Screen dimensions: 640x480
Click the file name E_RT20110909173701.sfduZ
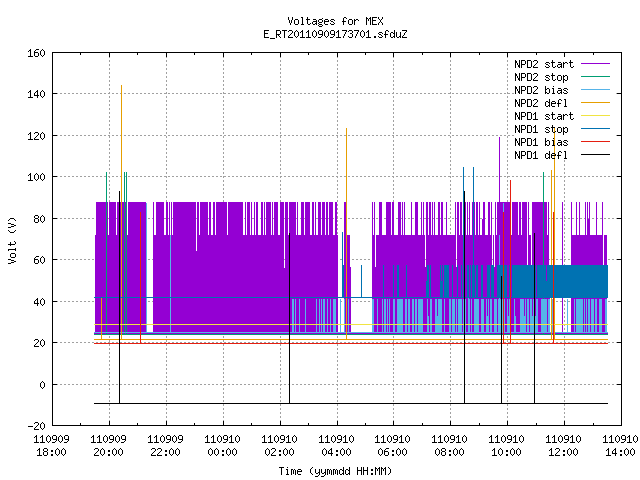[x=335, y=34]
